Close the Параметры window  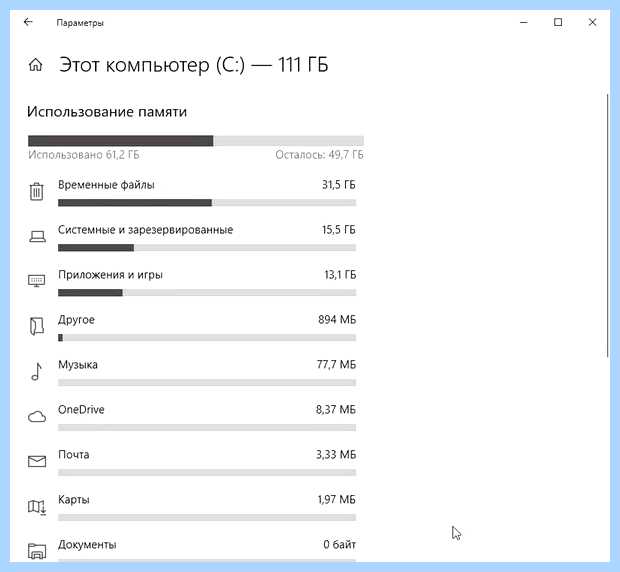[592, 23]
